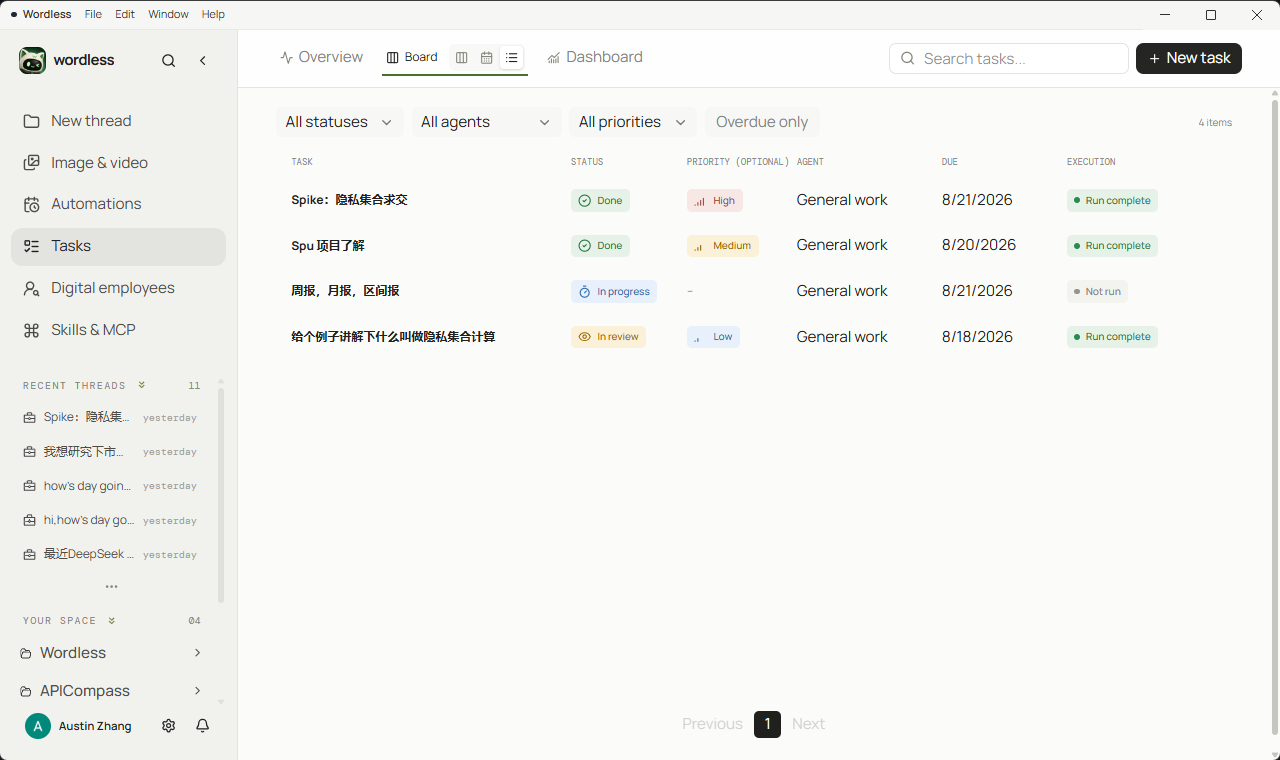This screenshot has width=1280, height=760.
Task: Switch to the Dashboard tab
Action: [x=595, y=57]
